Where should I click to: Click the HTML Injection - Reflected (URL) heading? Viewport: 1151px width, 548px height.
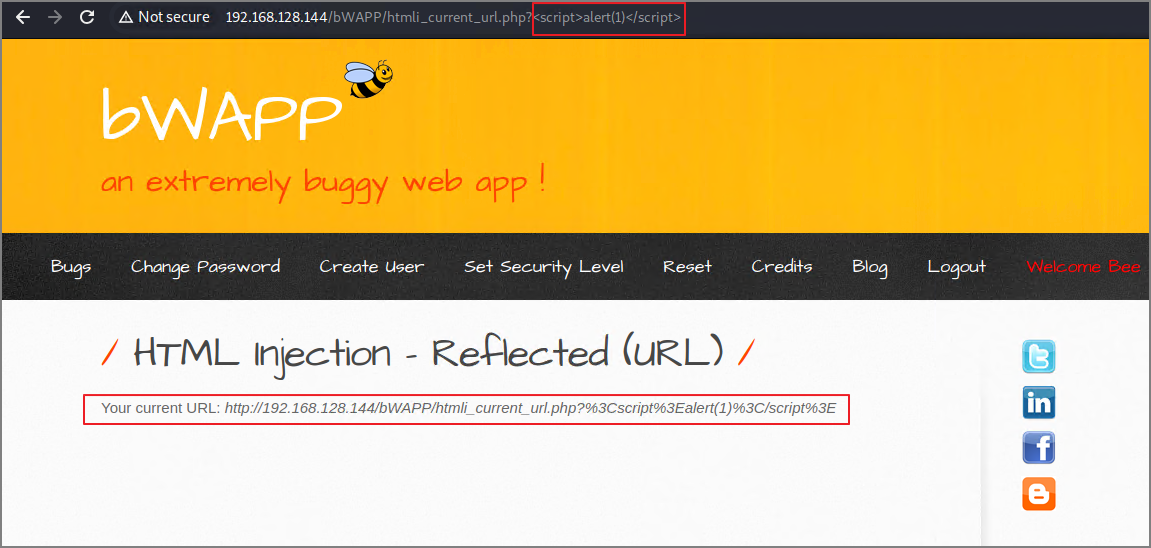(428, 354)
